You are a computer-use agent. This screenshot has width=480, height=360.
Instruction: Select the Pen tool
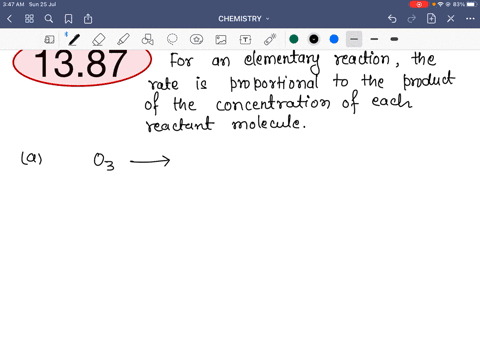[74, 40]
